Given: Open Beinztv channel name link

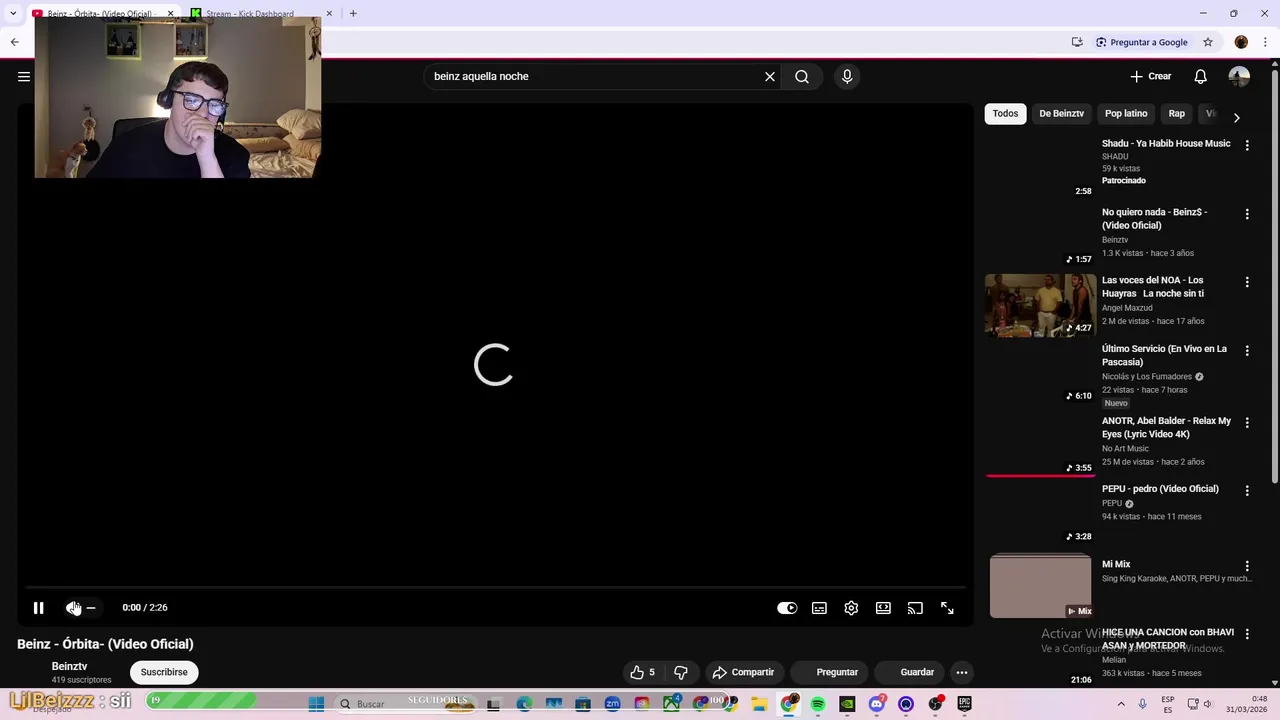Looking at the screenshot, I should coord(69,666).
